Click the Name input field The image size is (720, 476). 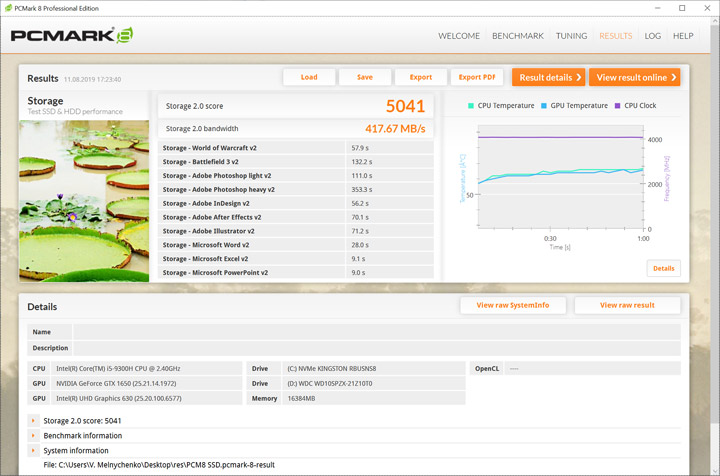coord(377,332)
